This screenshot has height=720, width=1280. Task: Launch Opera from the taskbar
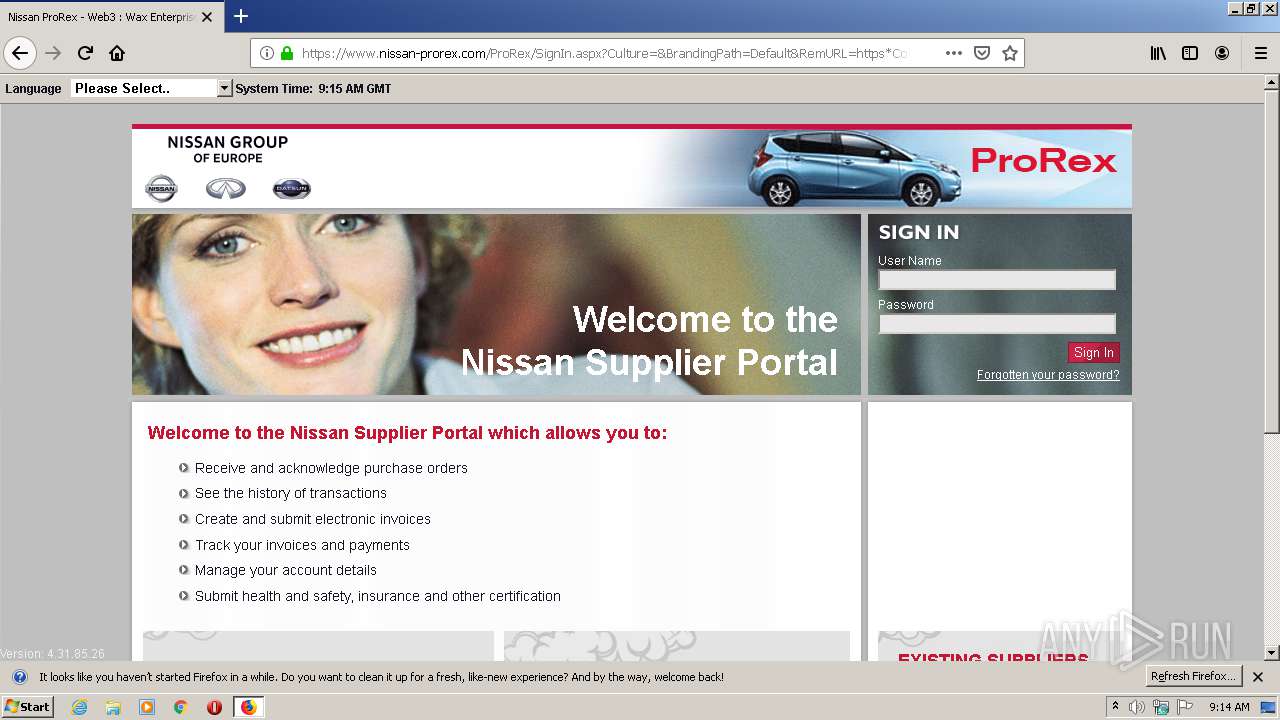click(x=214, y=707)
